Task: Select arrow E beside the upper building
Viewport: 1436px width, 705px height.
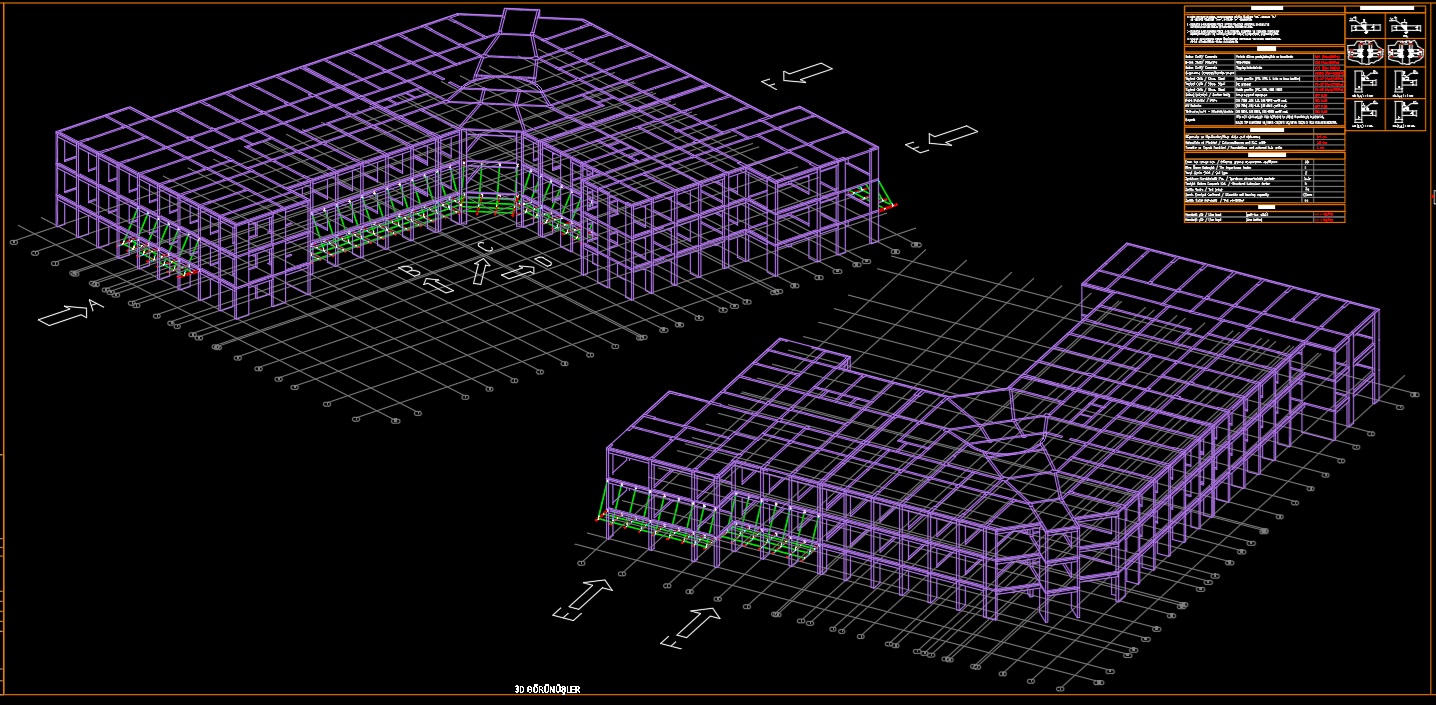Action: tap(950, 135)
